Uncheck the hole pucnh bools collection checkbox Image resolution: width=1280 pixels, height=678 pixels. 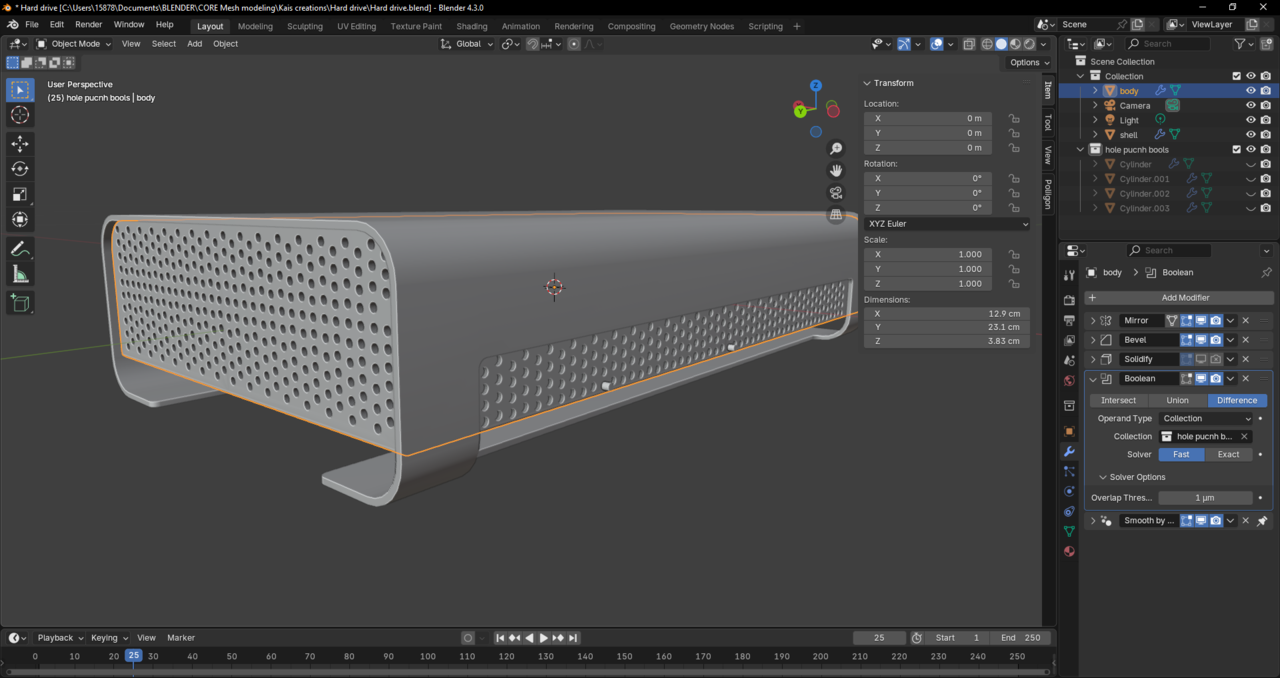tap(1237, 150)
